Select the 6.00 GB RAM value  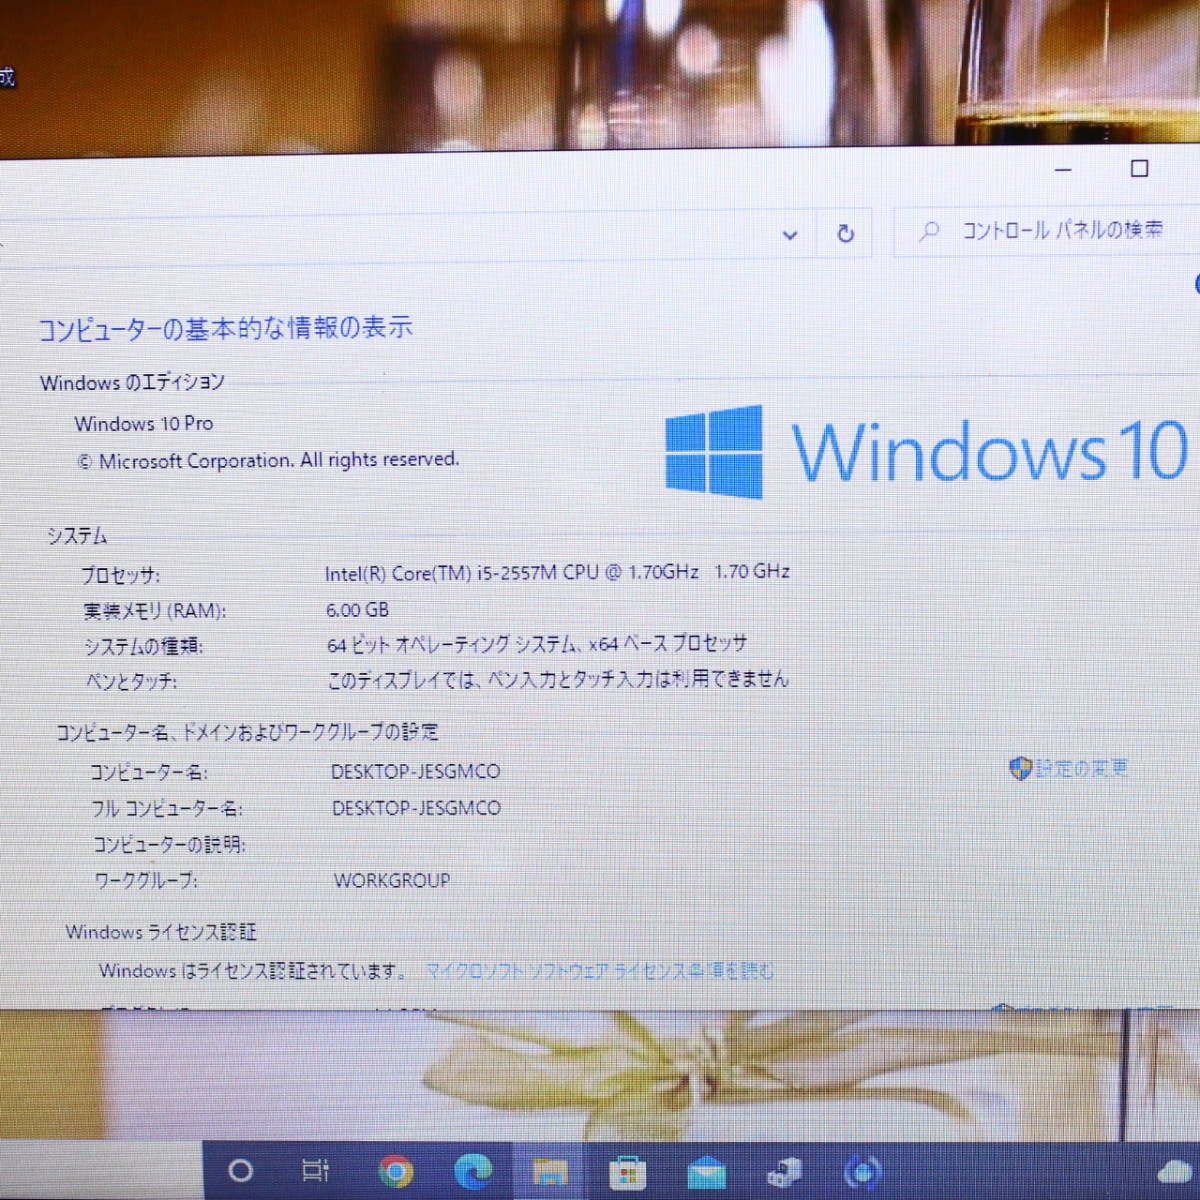[x=357, y=609]
